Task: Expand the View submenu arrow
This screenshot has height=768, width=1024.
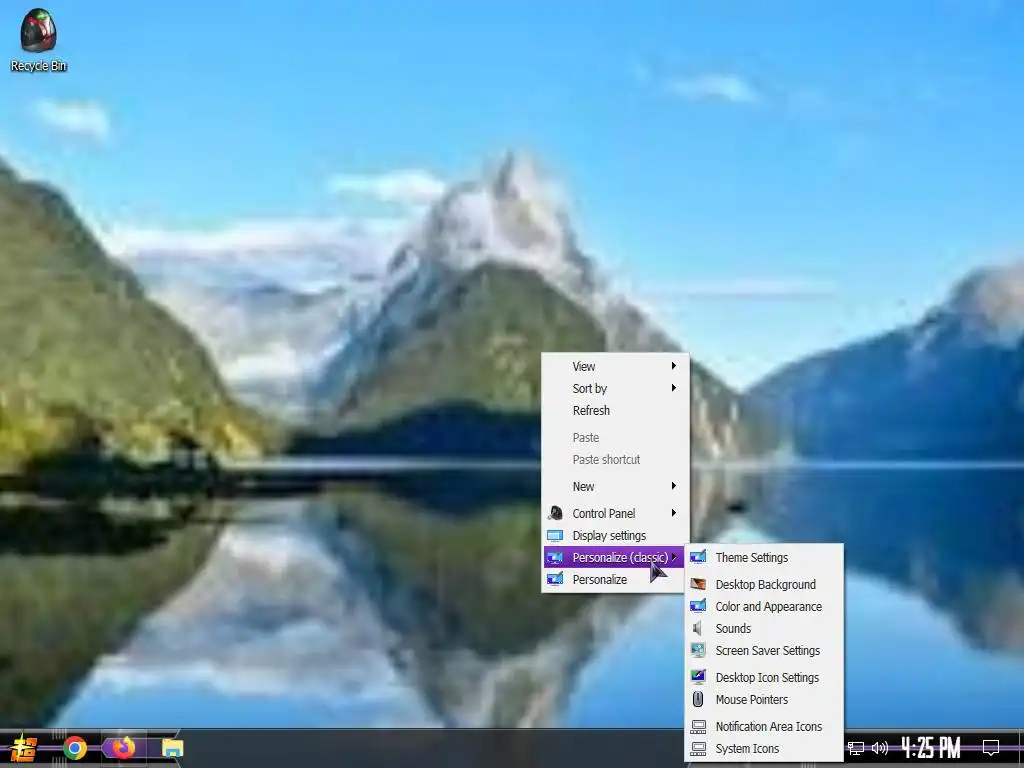Action: click(x=673, y=366)
